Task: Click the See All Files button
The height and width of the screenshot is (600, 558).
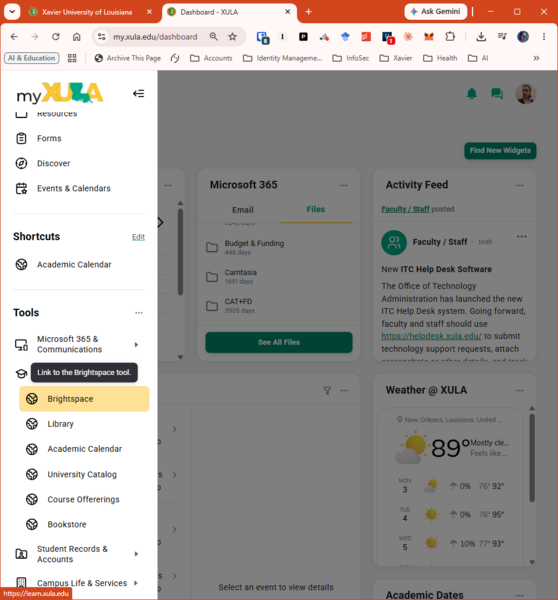Action: (x=279, y=342)
